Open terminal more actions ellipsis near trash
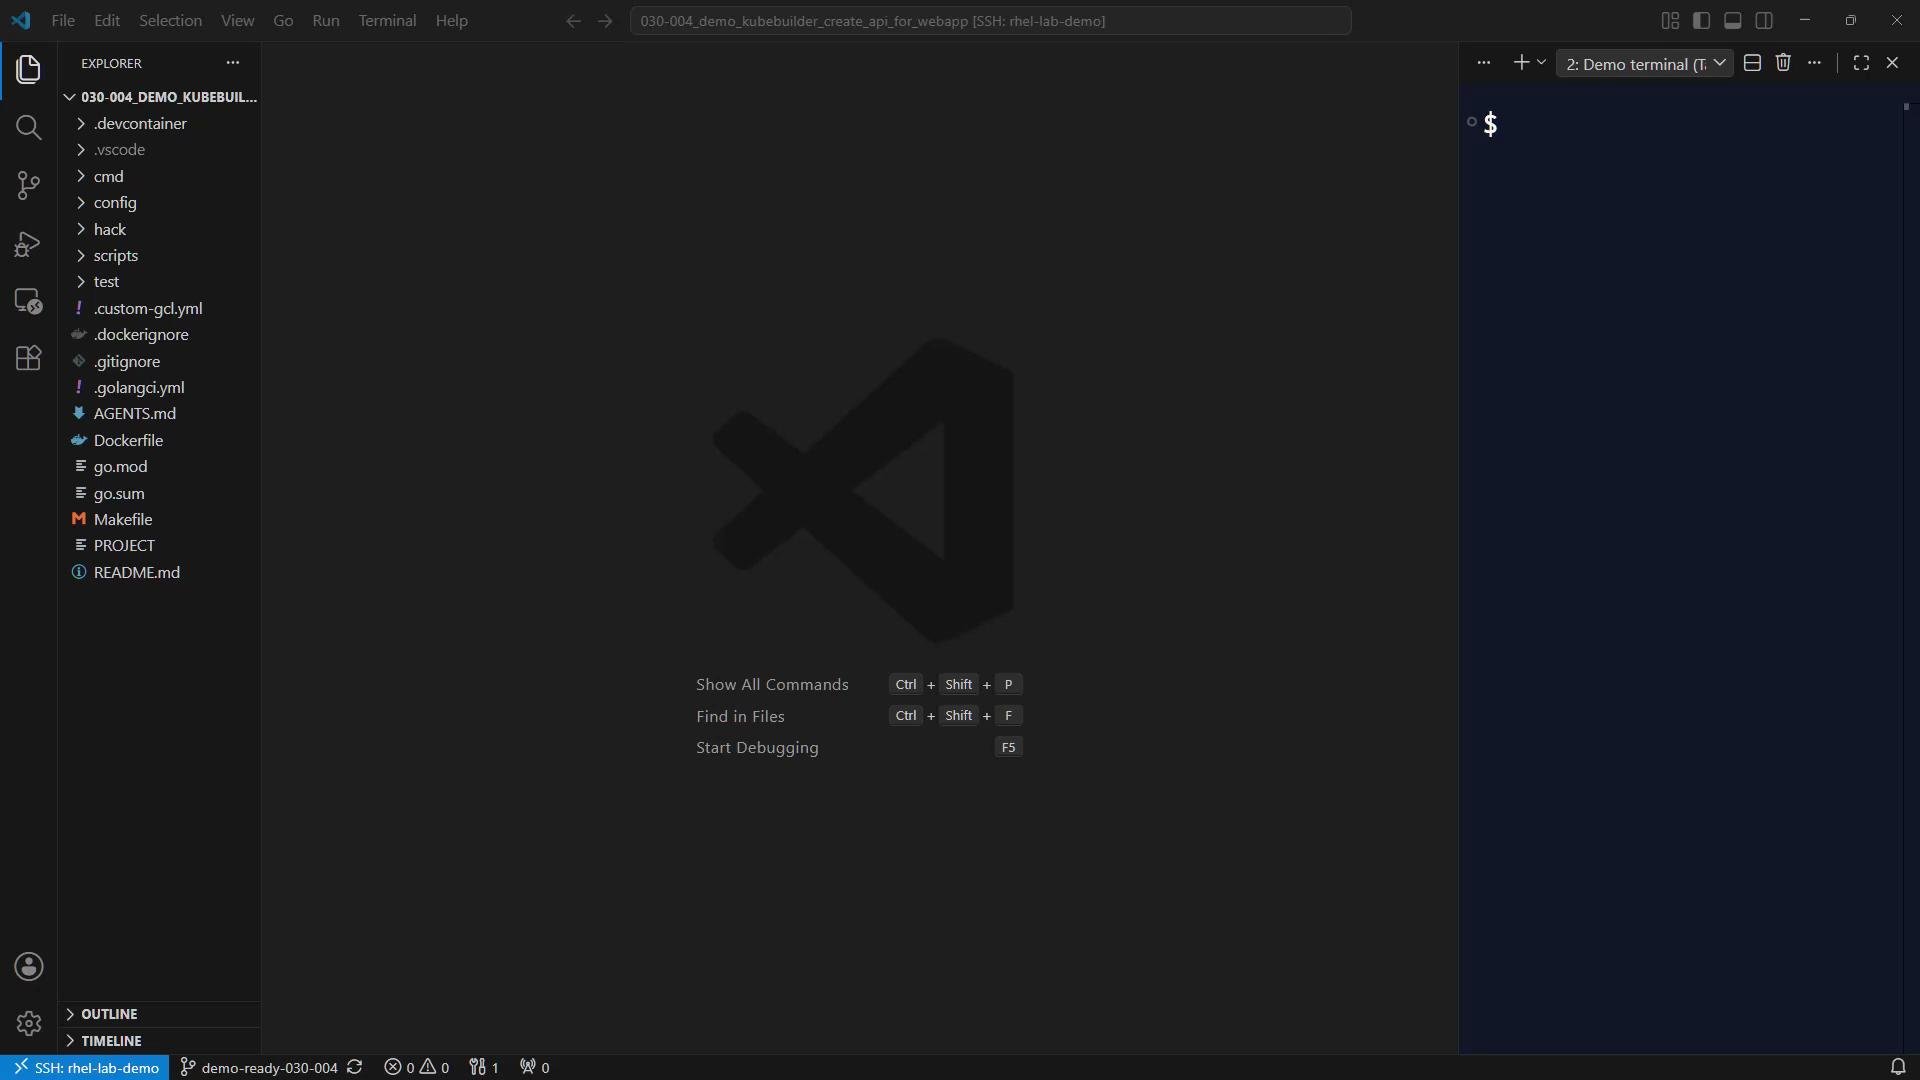 (x=1814, y=63)
